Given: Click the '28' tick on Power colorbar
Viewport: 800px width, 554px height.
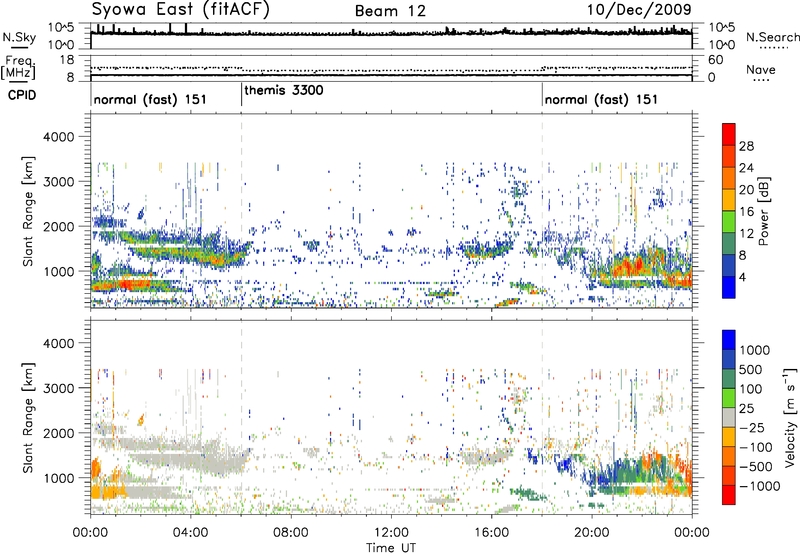Looking at the screenshot, I should click(746, 146).
